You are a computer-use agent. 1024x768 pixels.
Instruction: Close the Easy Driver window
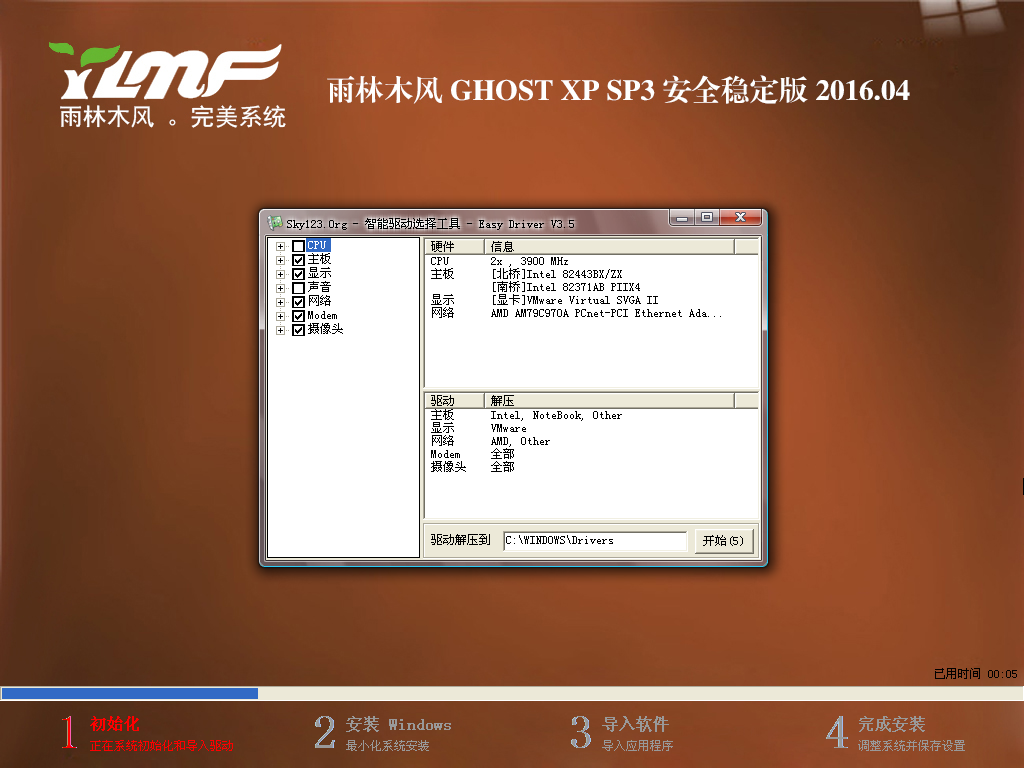[x=741, y=217]
